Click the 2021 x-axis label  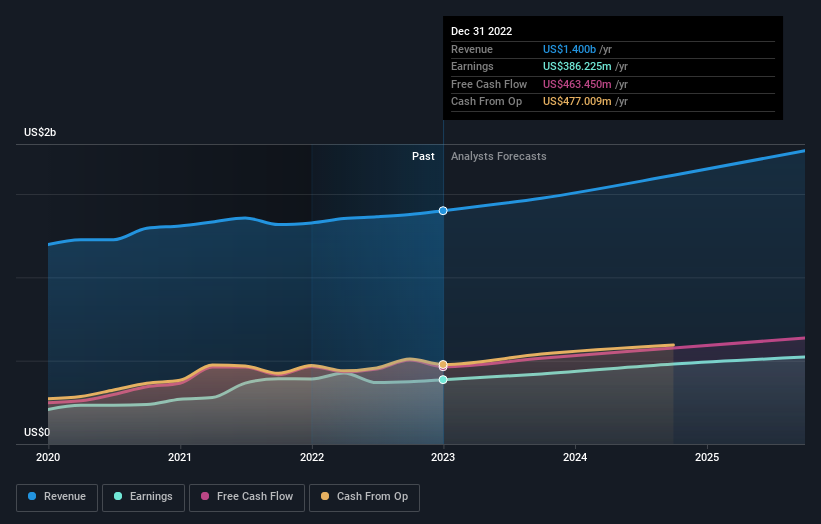tap(180, 457)
